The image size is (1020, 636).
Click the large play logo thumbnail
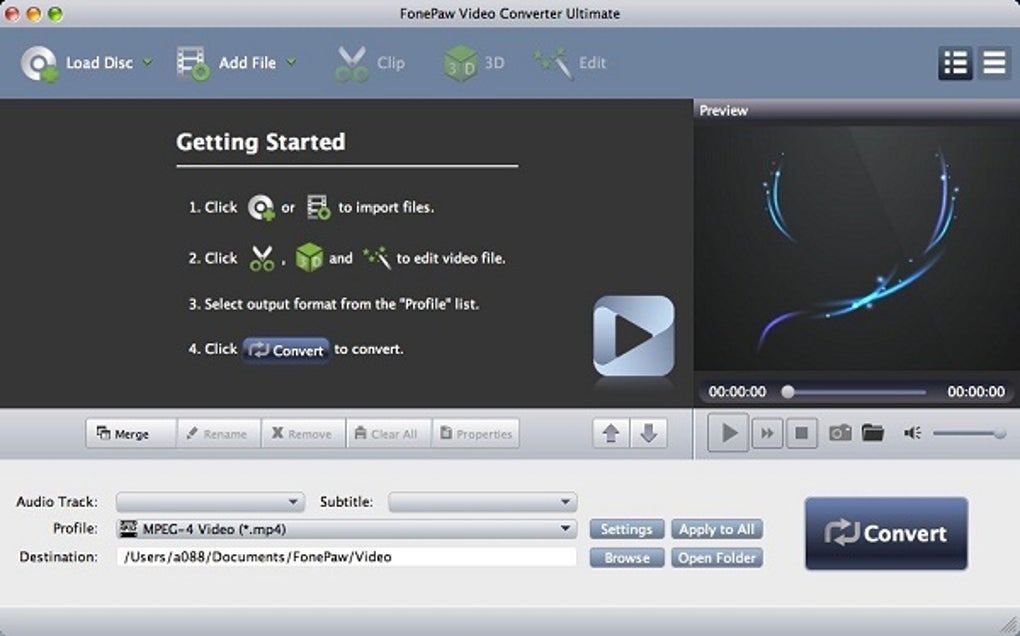(633, 336)
